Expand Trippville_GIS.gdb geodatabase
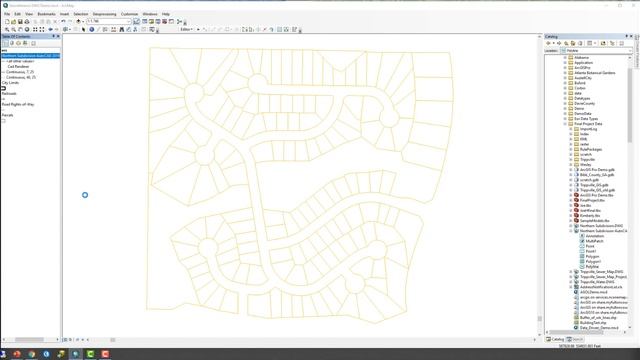This screenshot has height=360, width=640. (571, 185)
